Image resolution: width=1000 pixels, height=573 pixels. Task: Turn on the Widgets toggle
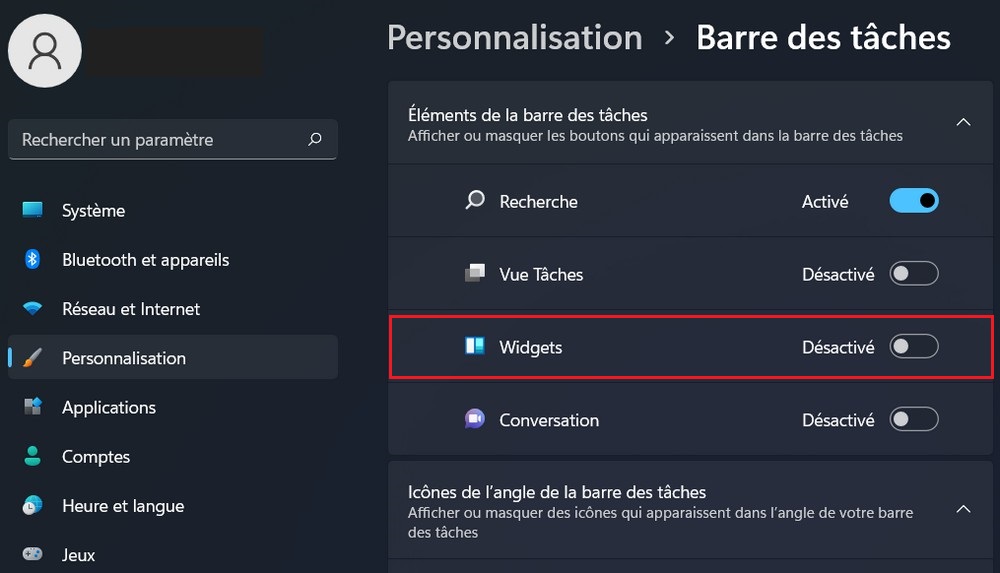click(914, 347)
